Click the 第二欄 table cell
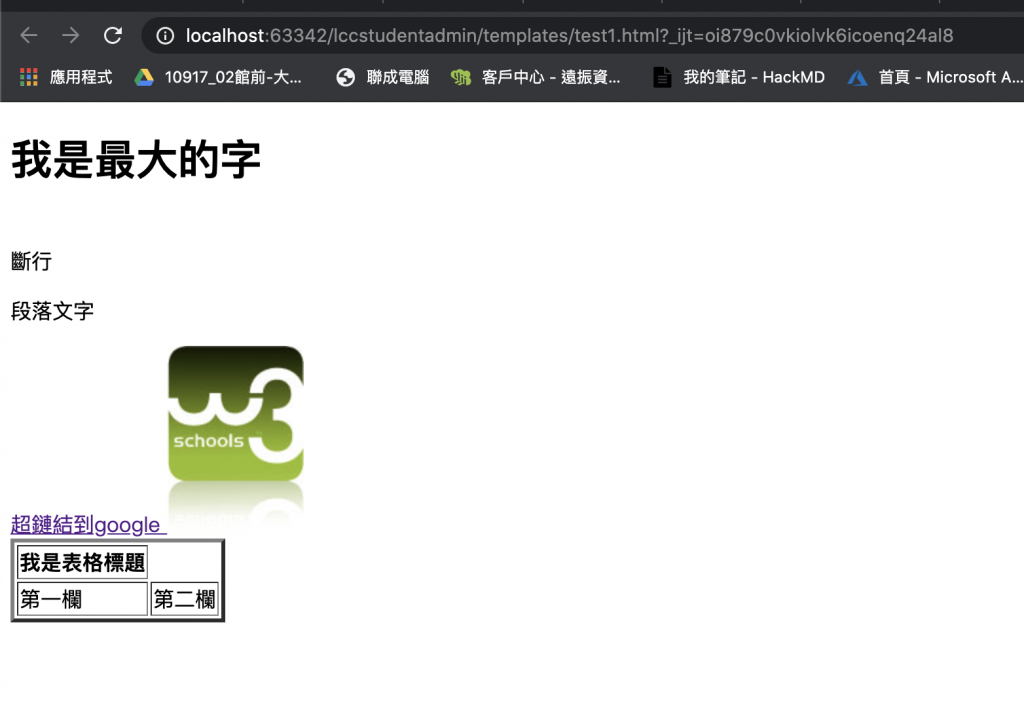Screen dimensions: 1024x701 [x=184, y=599]
